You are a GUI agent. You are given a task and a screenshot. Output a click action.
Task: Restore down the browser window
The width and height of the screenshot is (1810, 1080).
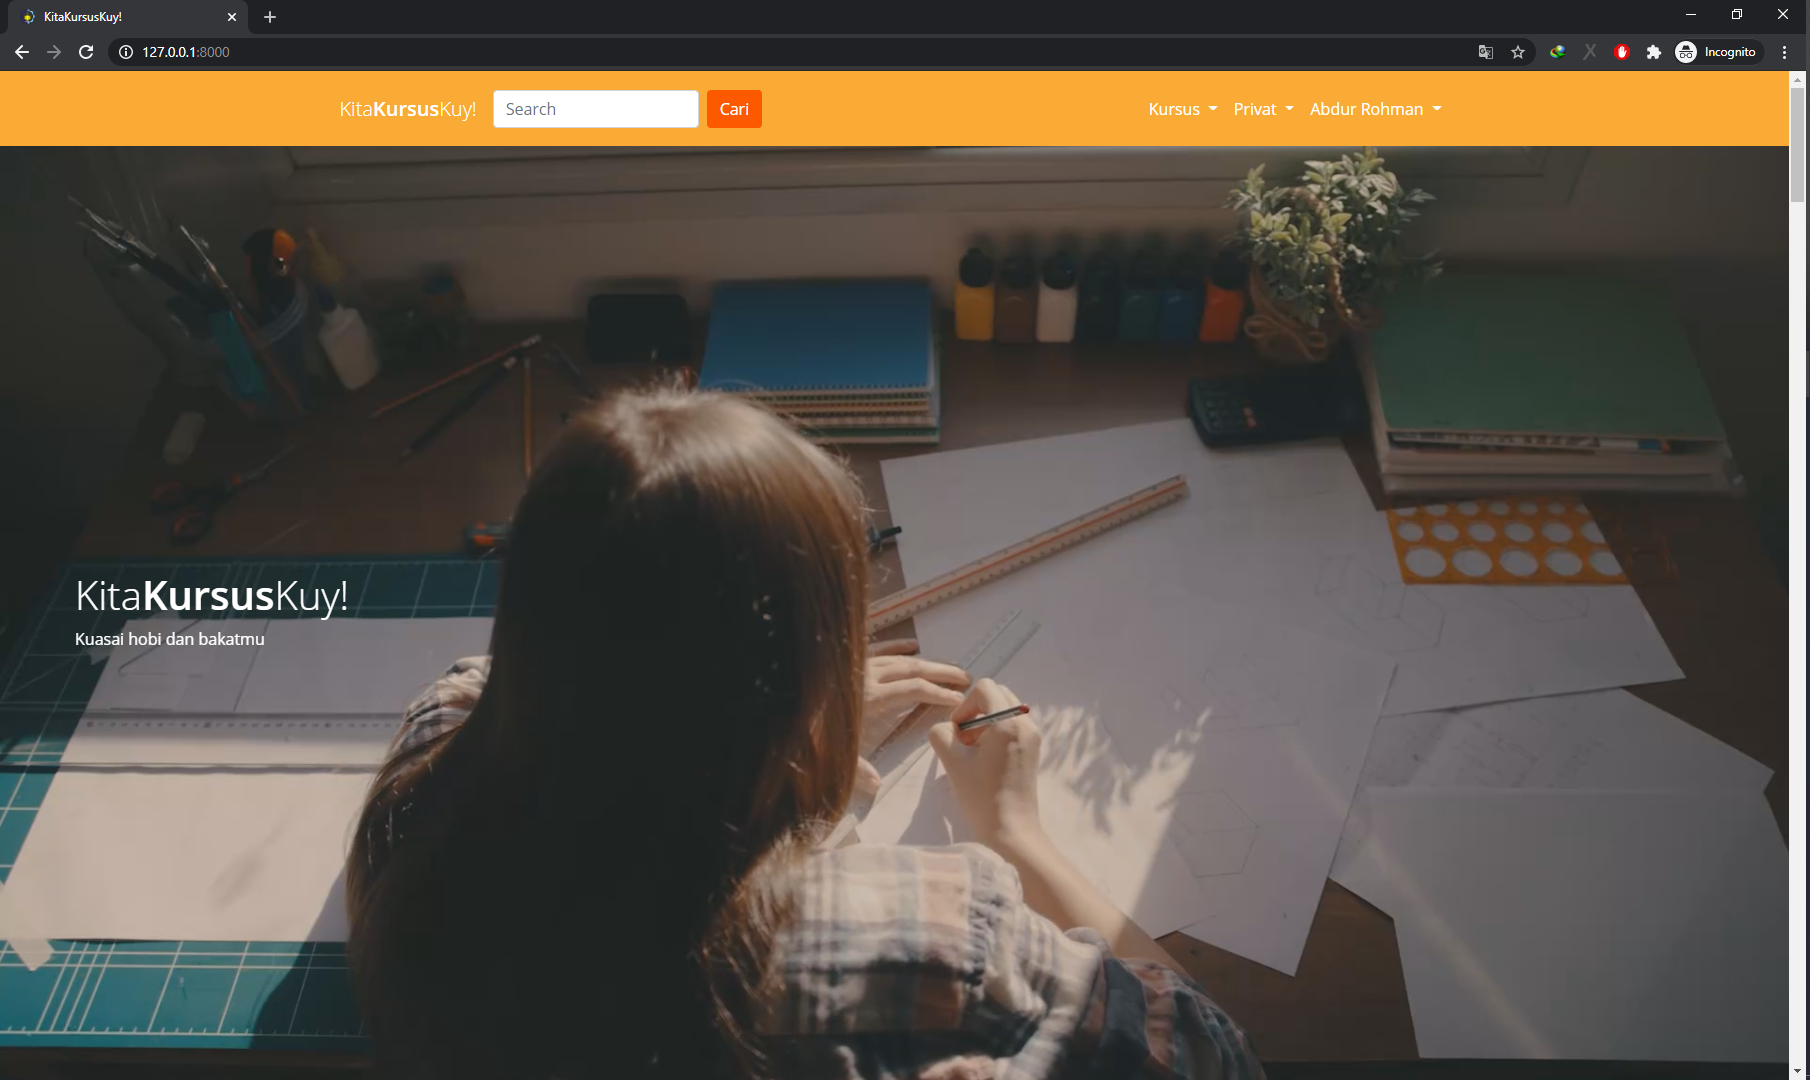click(x=1737, y=15)
